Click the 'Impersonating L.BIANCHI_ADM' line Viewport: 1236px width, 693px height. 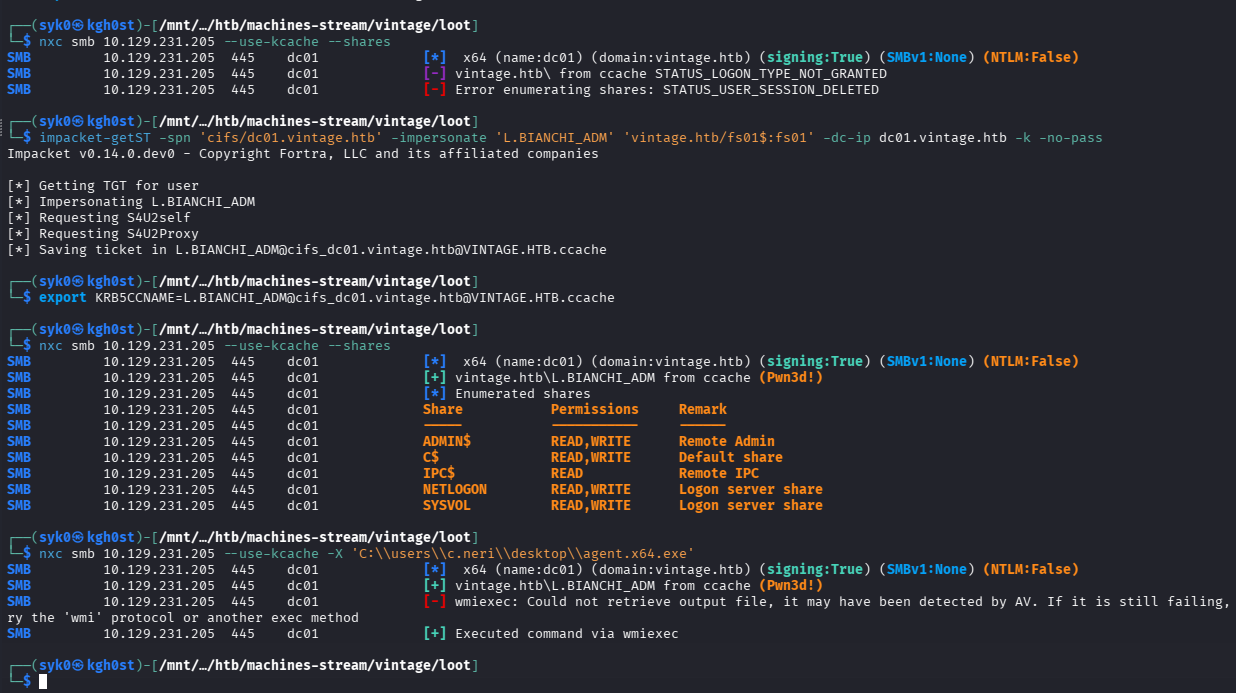pos(131,202)
